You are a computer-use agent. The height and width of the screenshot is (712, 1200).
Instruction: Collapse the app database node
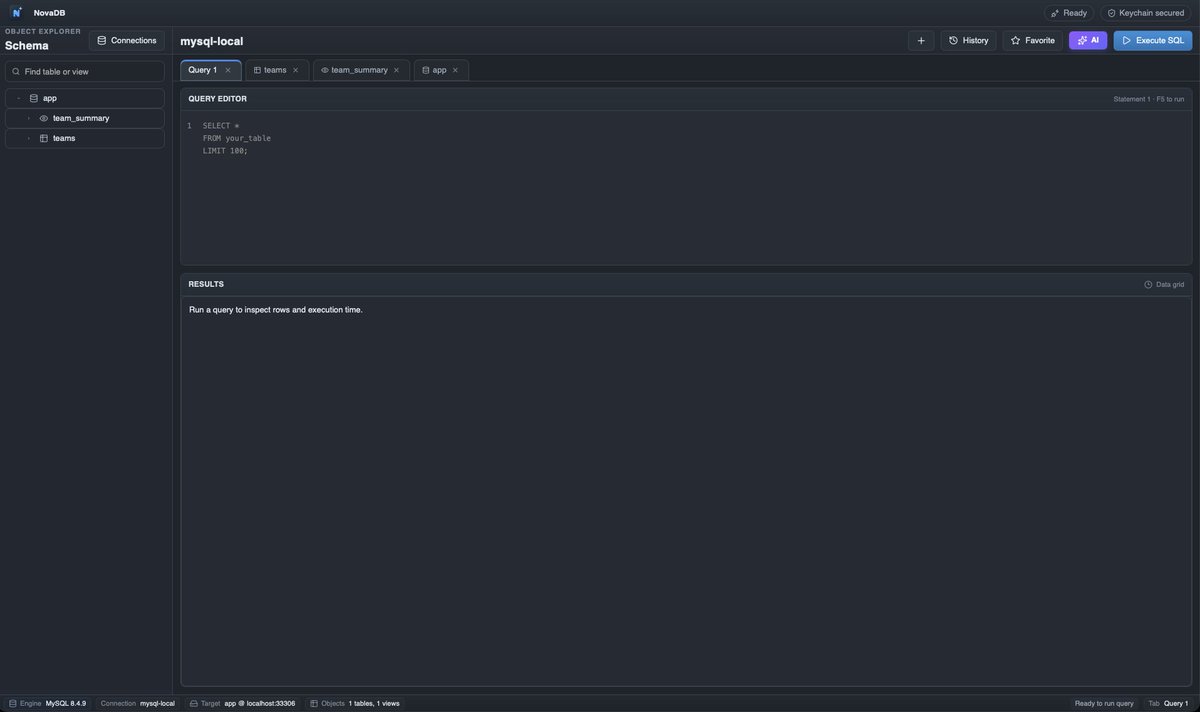click(x=18, y=98)
